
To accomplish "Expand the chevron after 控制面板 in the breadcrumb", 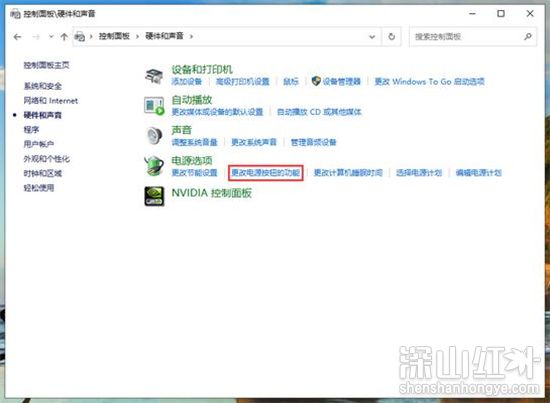I will pyautogui.click(x=137, y=36).
